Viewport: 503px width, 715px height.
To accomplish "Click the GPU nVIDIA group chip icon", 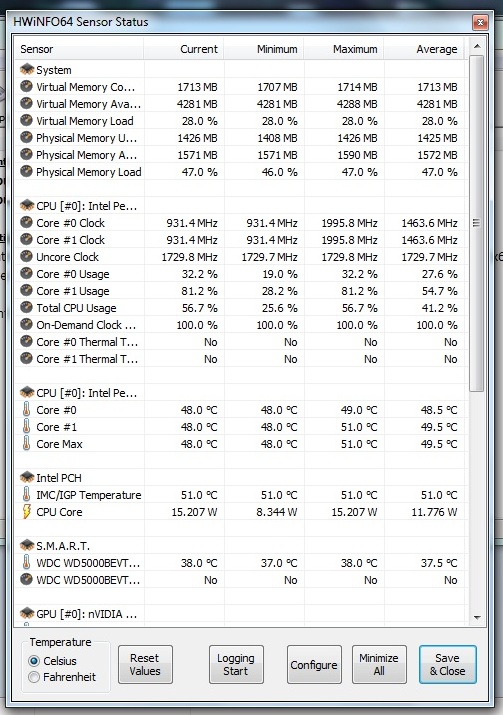I will click(27, 613).
